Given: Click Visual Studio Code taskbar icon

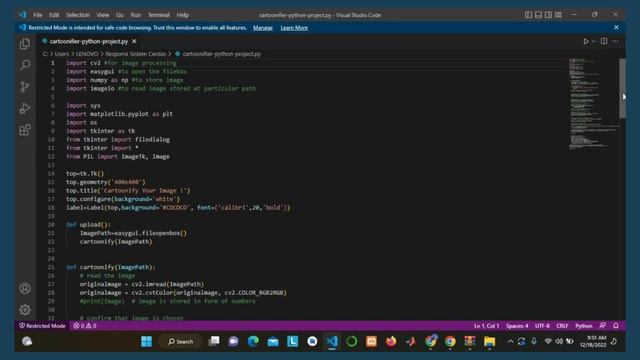Looking at the screenshot, I should [x=332, y=341].
